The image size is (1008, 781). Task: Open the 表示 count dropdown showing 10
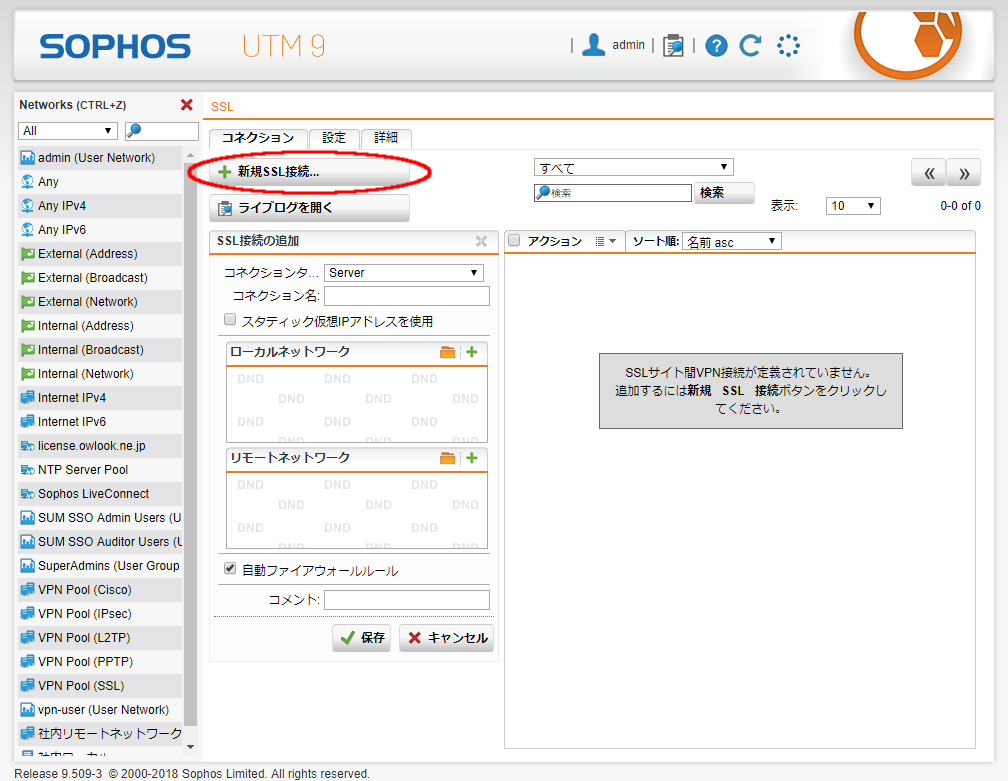click(852, 205)
